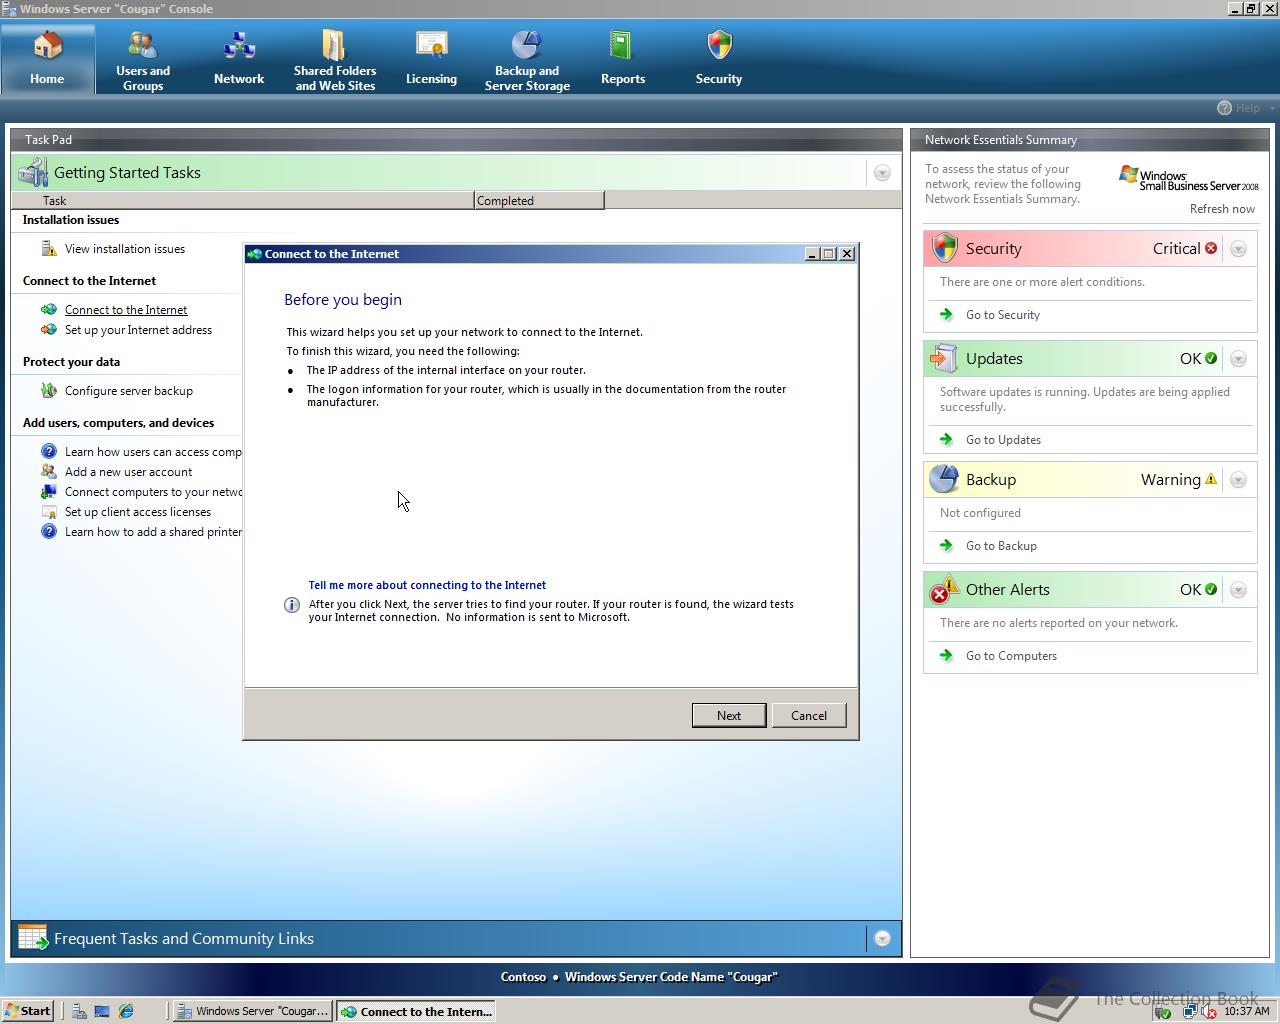Click Refresh now in the summary
1280x1024 pixels.
coord(1222,209)
